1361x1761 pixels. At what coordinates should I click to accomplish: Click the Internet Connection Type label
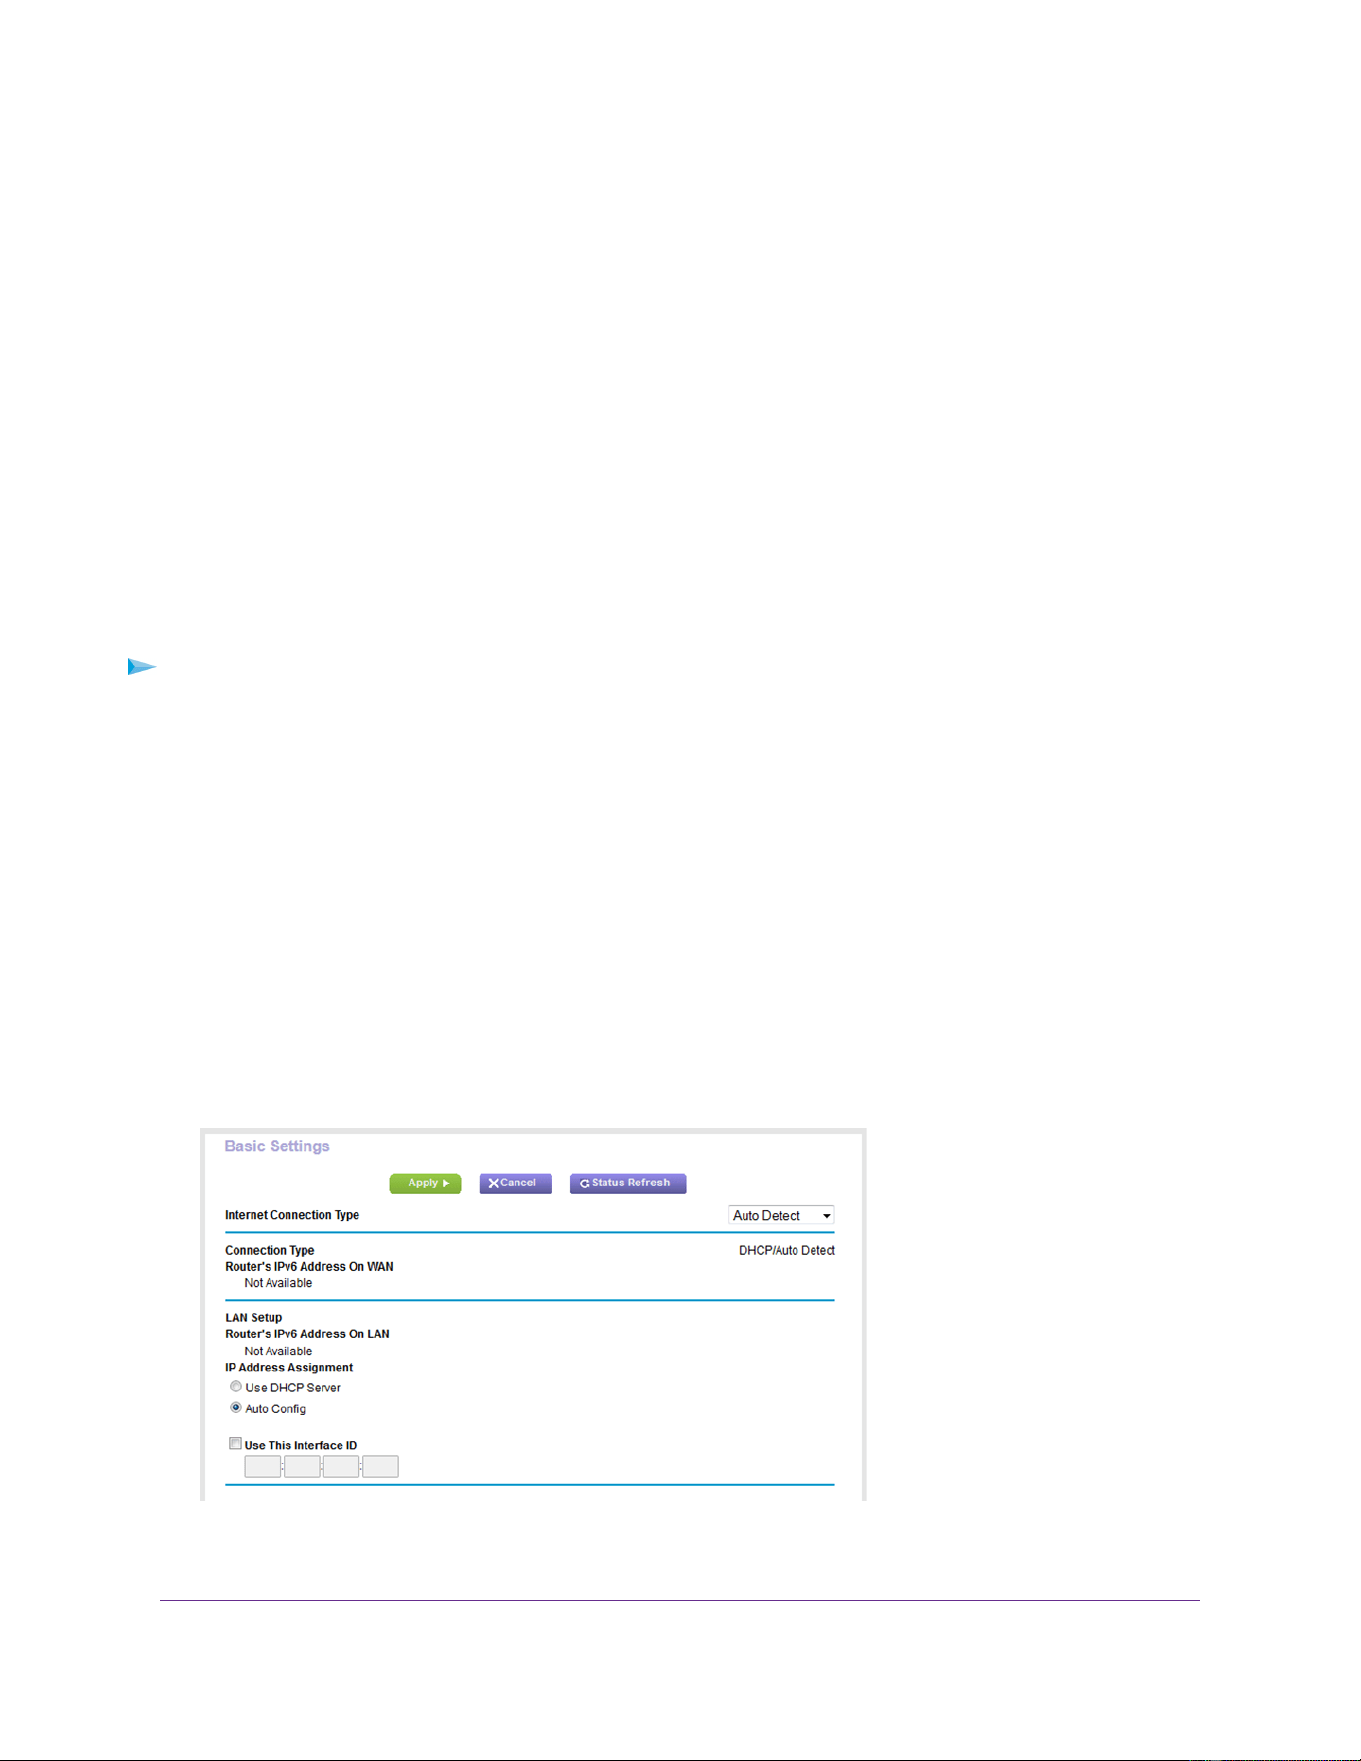click(x=292, y=1215)
